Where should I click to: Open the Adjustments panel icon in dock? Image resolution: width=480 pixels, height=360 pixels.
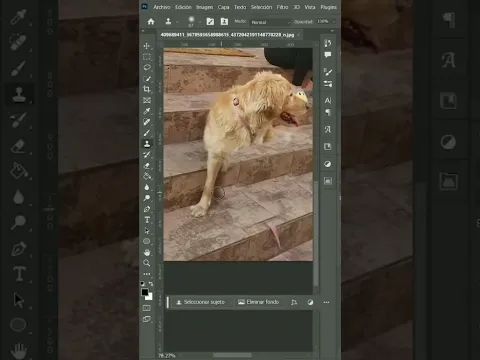[328, 164]
